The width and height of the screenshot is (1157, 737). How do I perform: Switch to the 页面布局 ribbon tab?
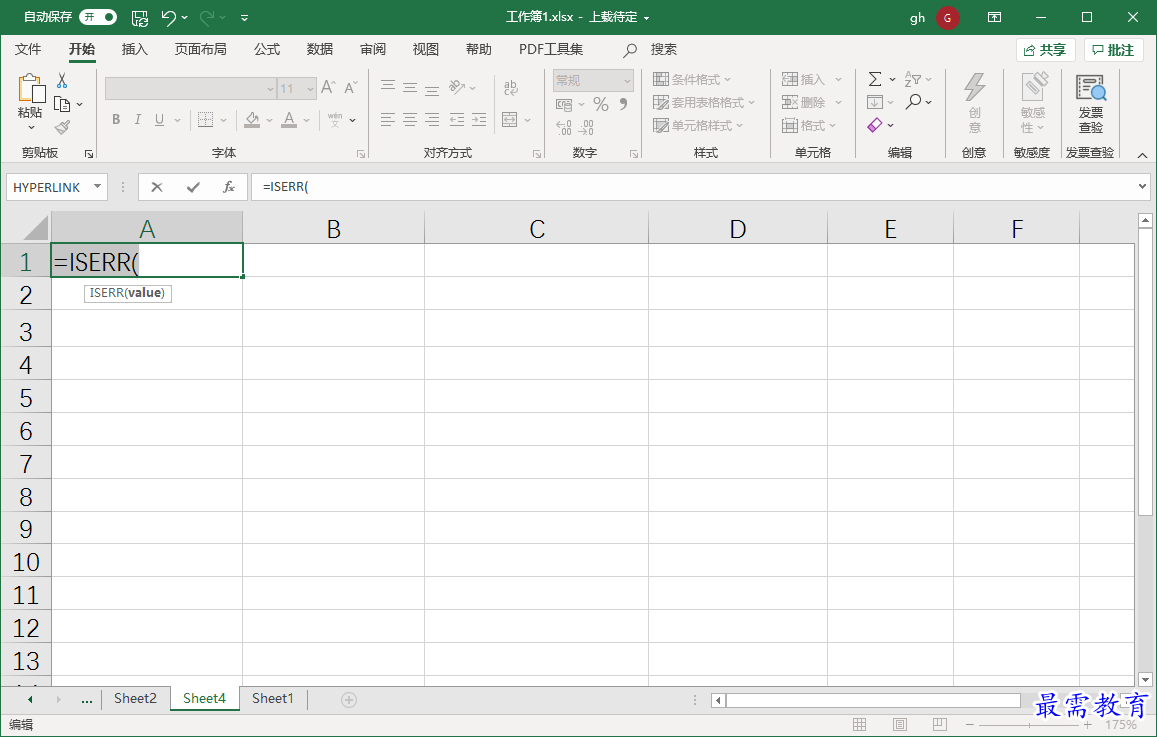pos(201,49)
